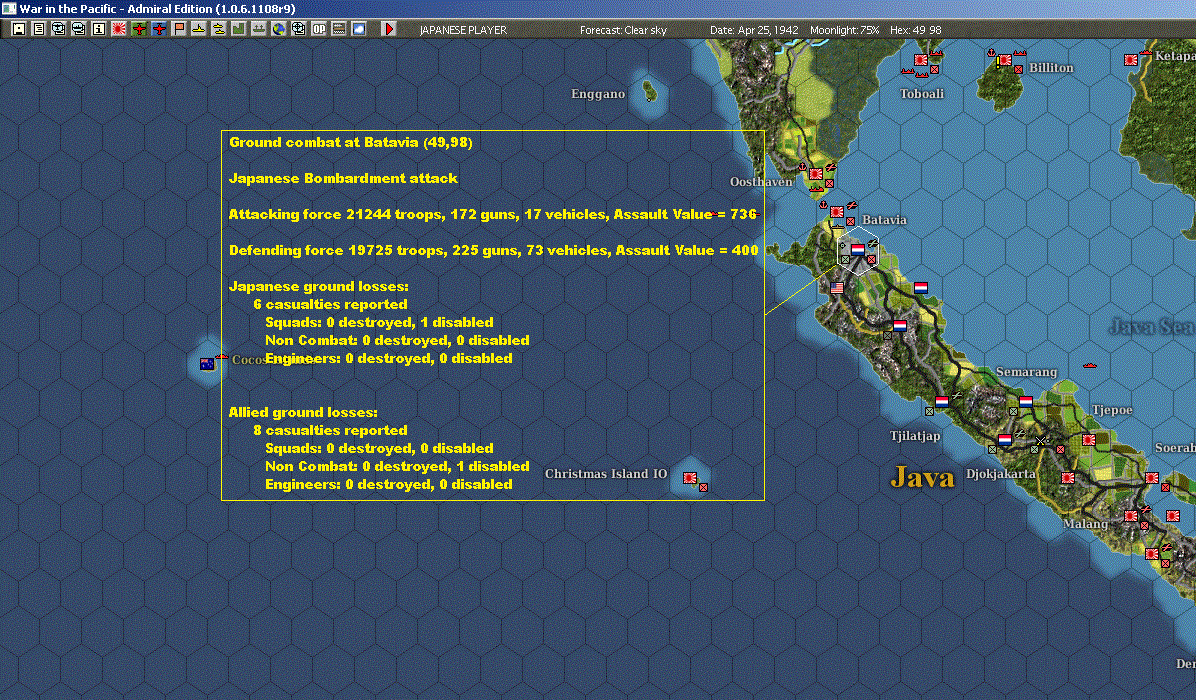Select the Japanese flag at Oosthaven
Viewport: 1196px width, 700px height.
(816, 174)
